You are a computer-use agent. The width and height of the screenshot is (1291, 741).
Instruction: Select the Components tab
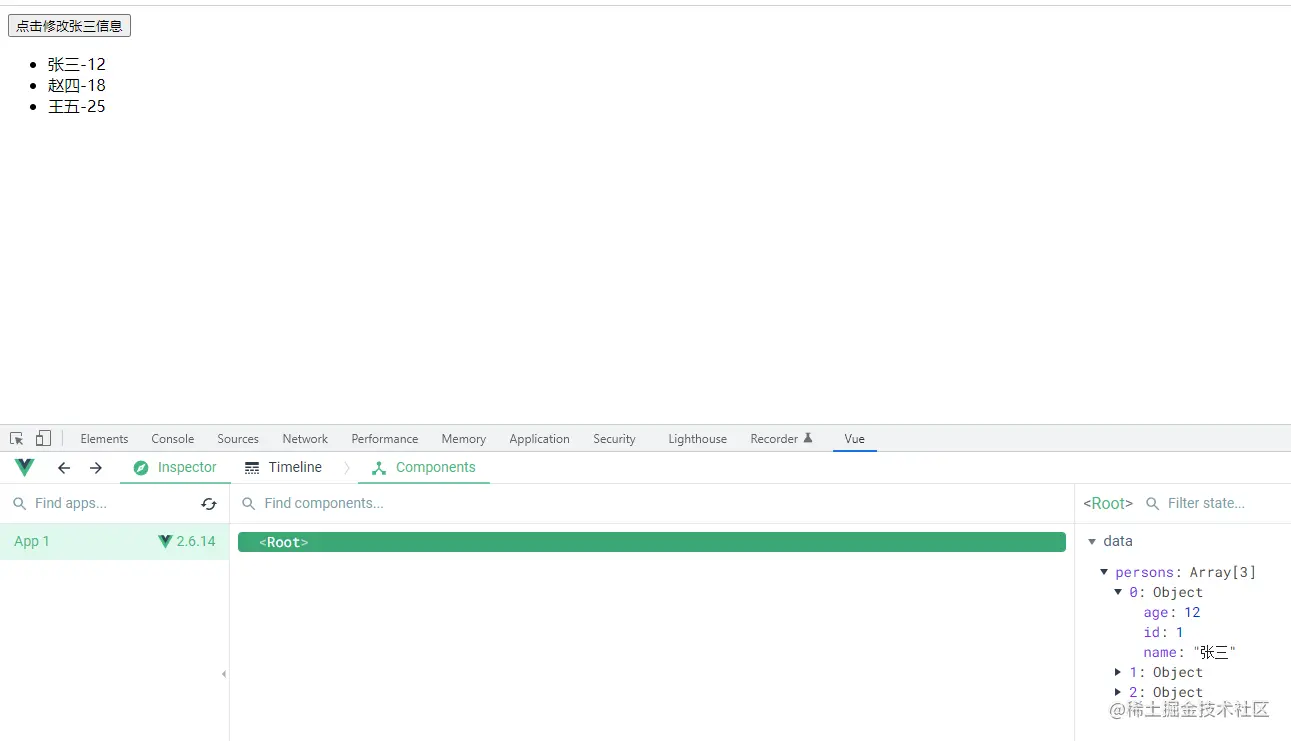click(424, 467)
